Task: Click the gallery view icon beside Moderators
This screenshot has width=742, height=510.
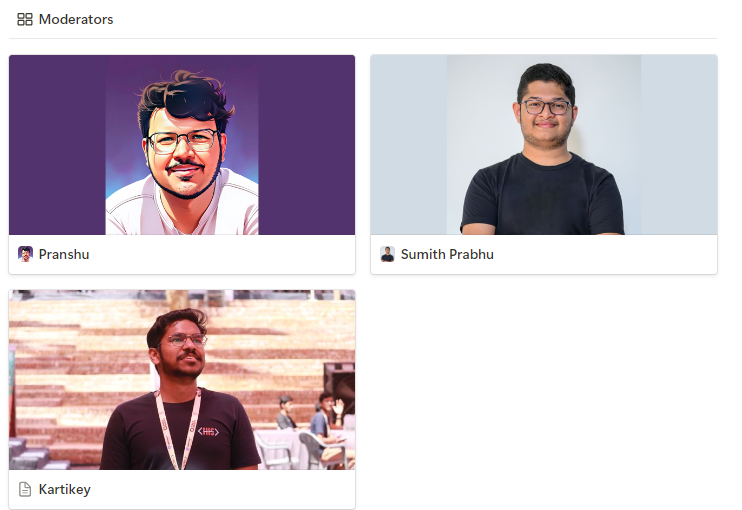Action: [25, 19]
